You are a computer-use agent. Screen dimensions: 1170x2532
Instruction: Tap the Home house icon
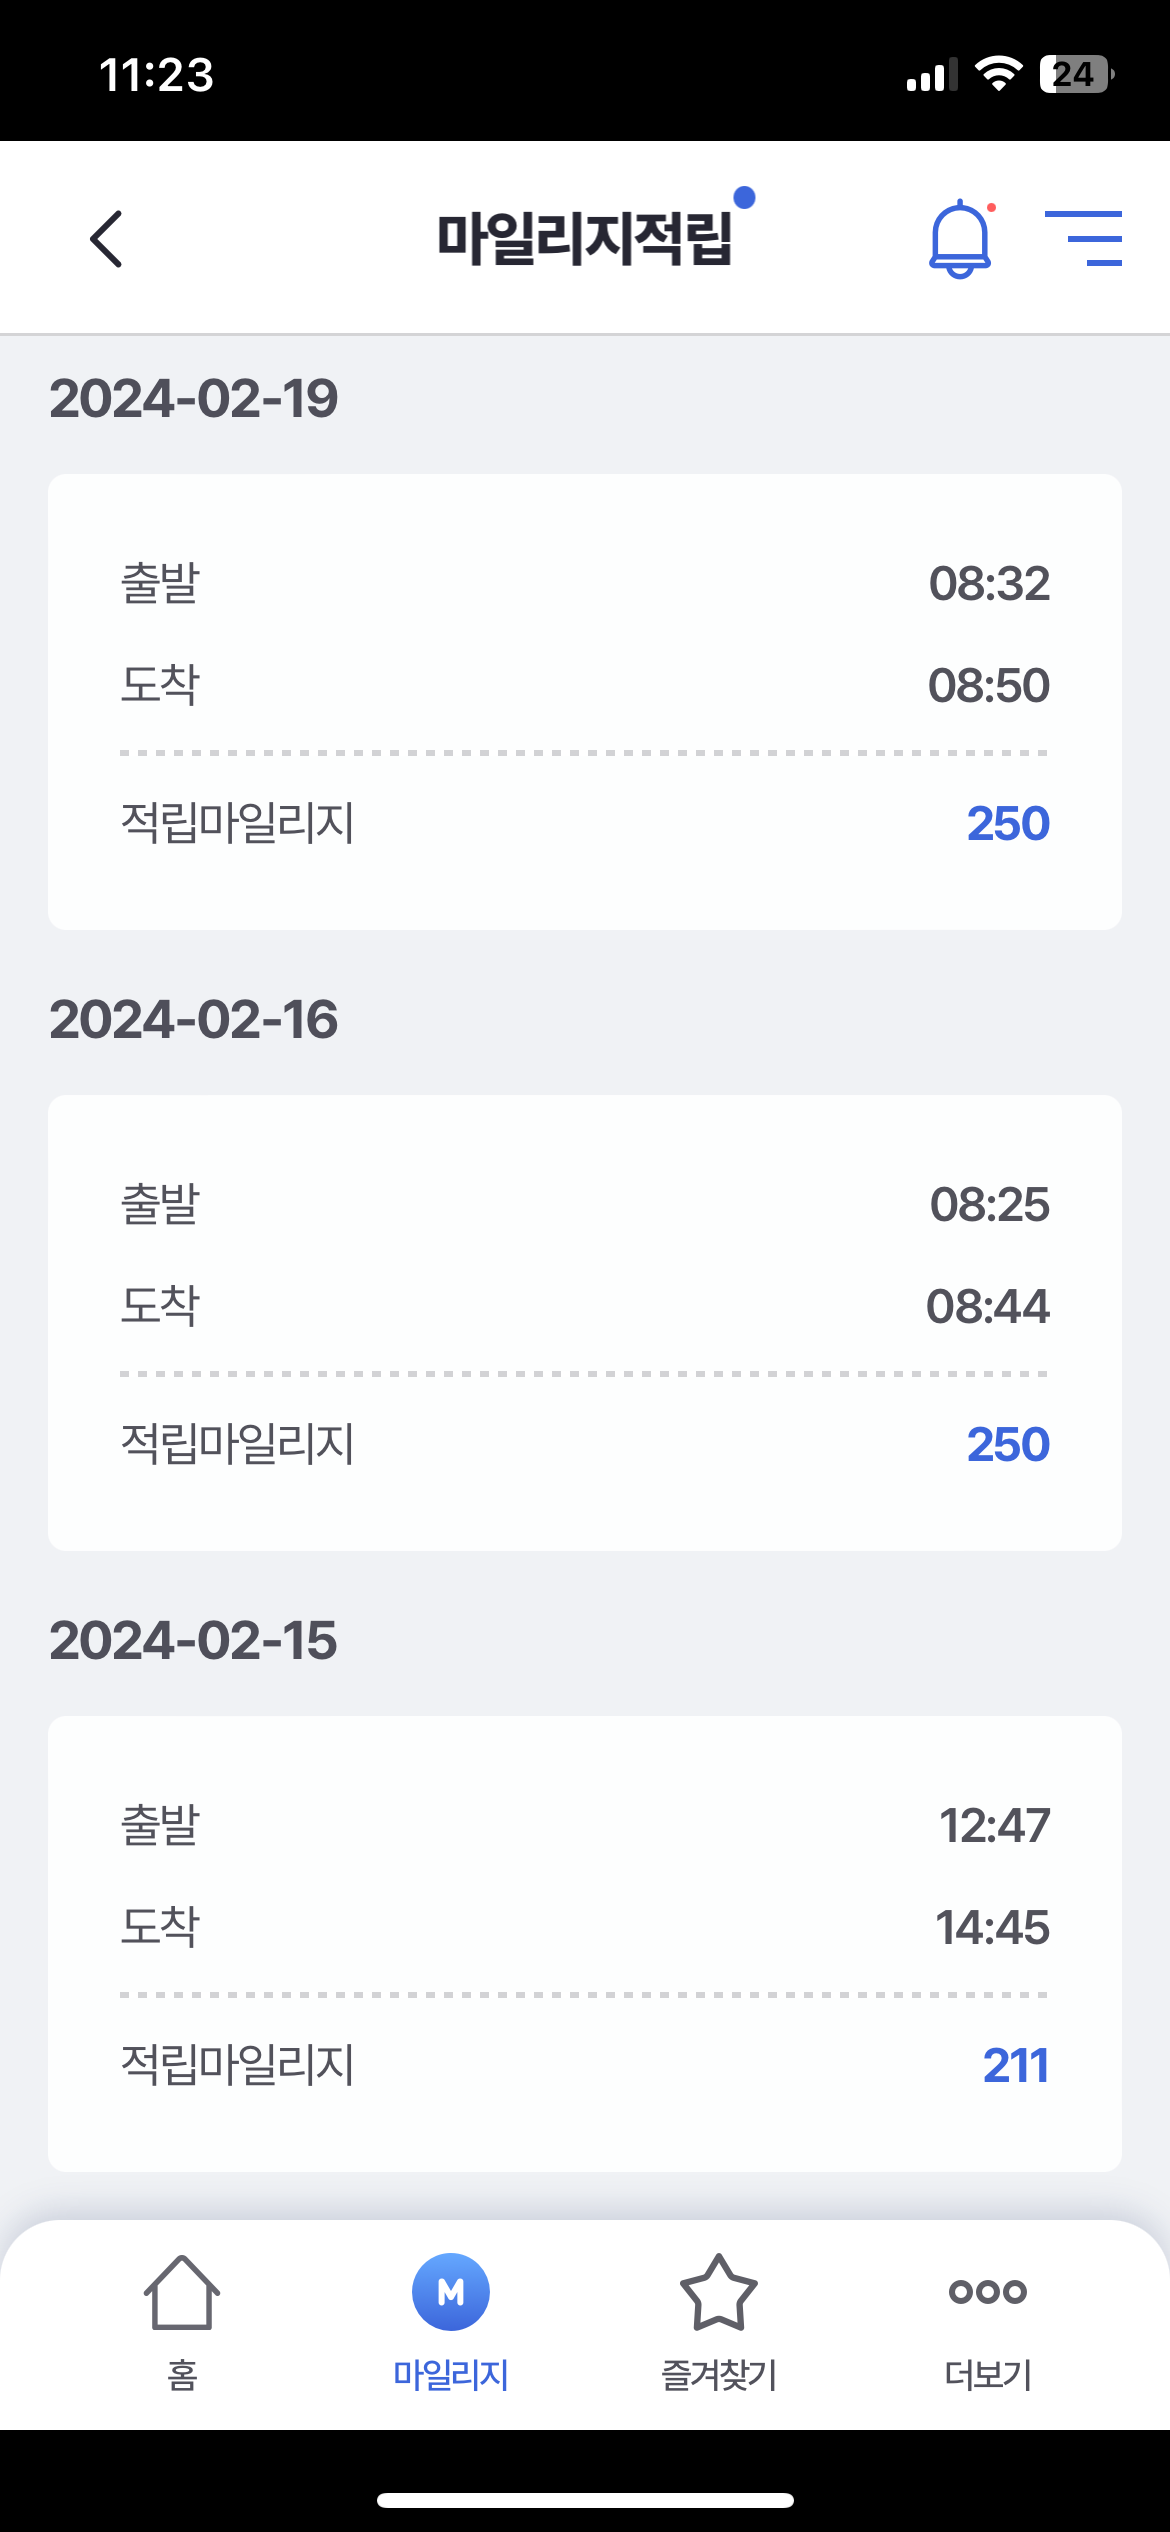[x=182, y=2292]
